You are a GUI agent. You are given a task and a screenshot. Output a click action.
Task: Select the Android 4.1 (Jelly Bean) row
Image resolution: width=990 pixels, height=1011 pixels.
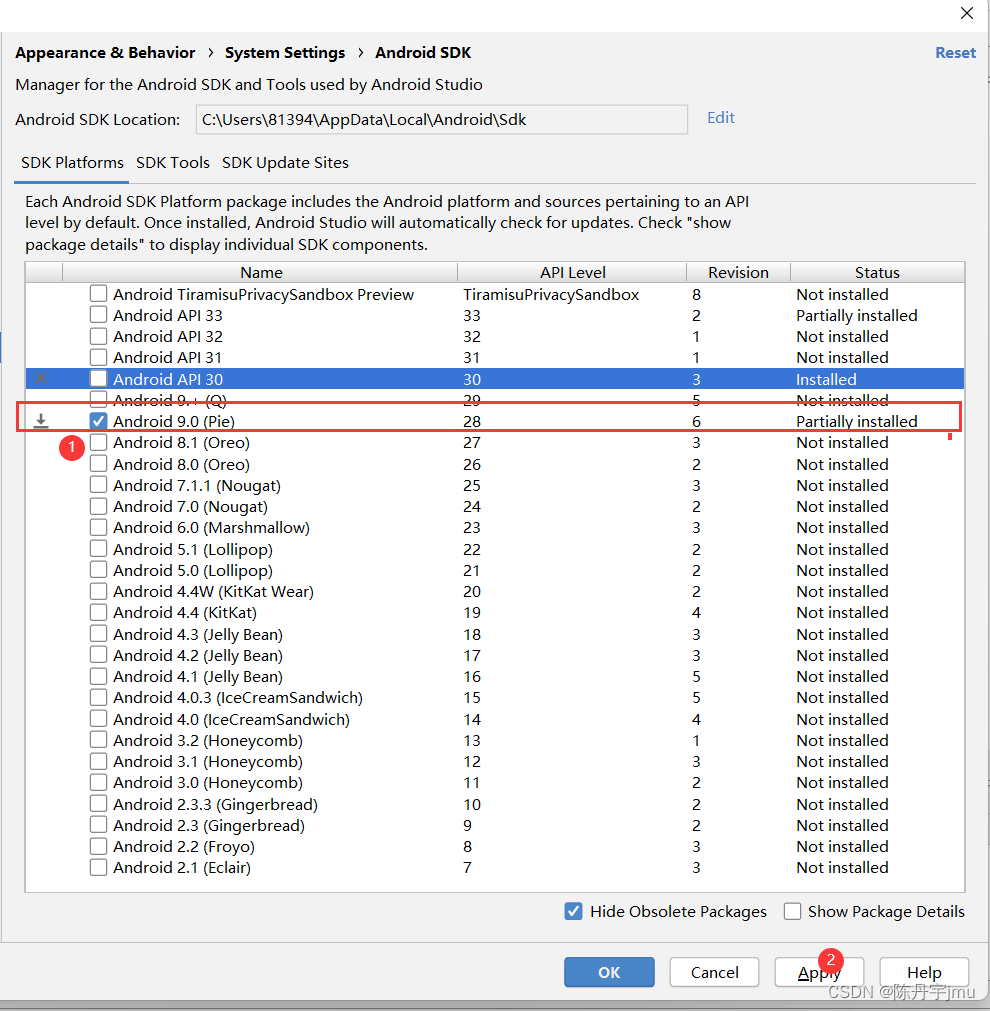[x=495, y=676]
